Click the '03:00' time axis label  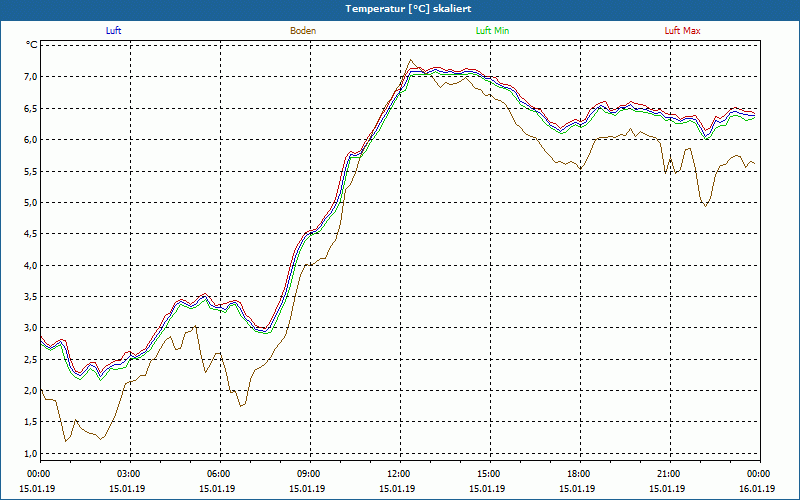[130, 474]
